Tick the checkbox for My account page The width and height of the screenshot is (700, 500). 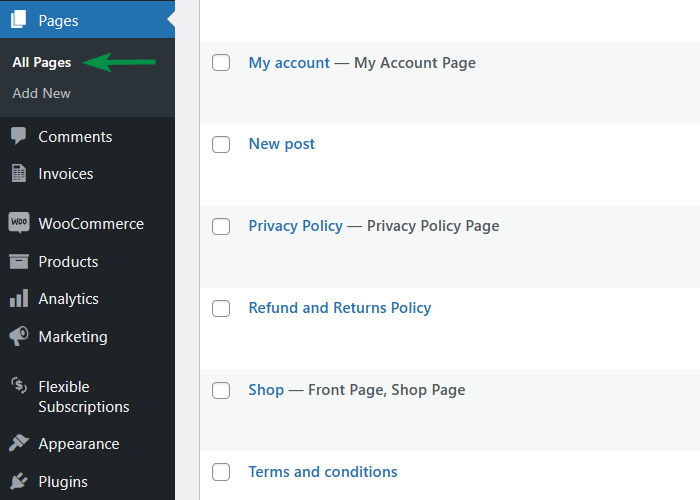click(221, 63)
